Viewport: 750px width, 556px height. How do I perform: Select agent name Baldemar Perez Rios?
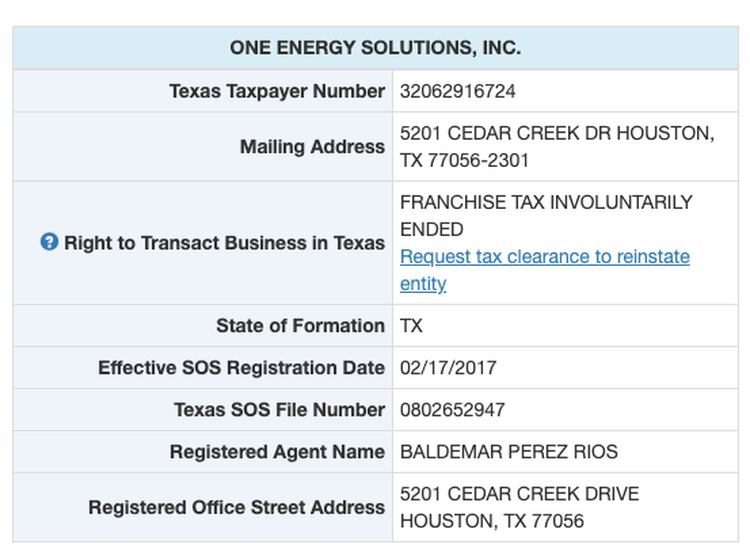508,452
